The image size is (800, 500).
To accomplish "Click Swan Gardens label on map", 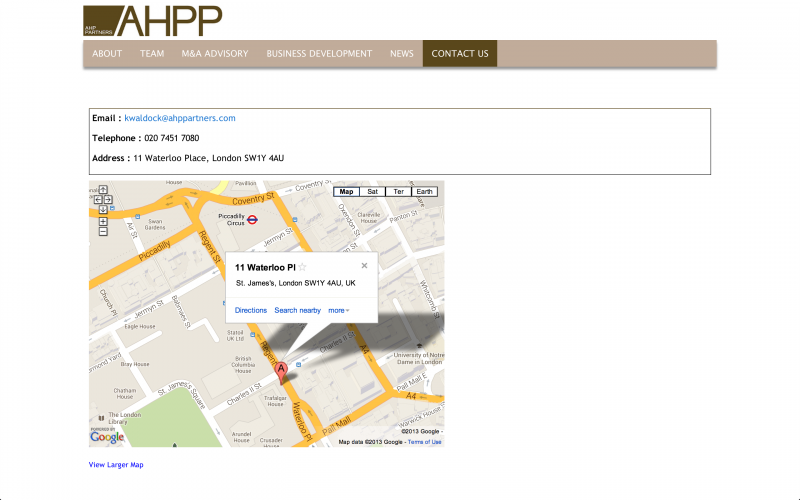I will (155, 224).
